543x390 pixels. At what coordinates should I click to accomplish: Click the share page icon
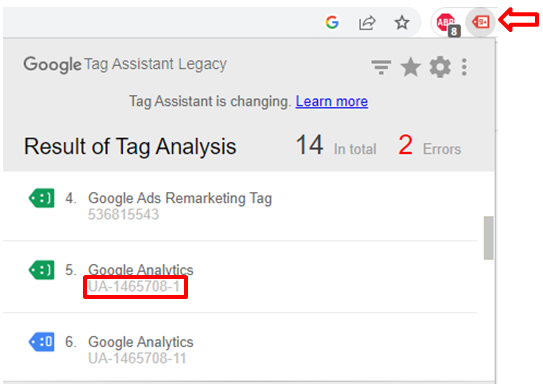click(367, 23)
